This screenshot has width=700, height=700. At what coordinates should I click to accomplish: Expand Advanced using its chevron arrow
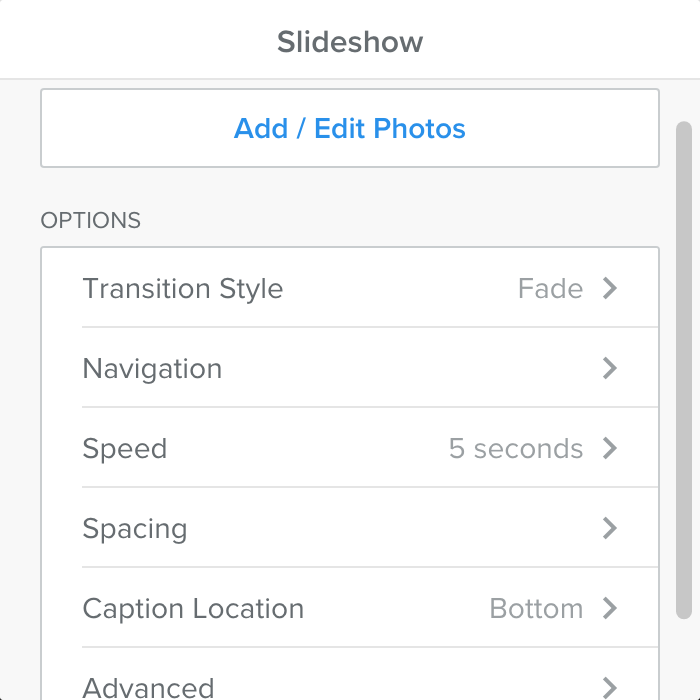click(x=610, y=687)
